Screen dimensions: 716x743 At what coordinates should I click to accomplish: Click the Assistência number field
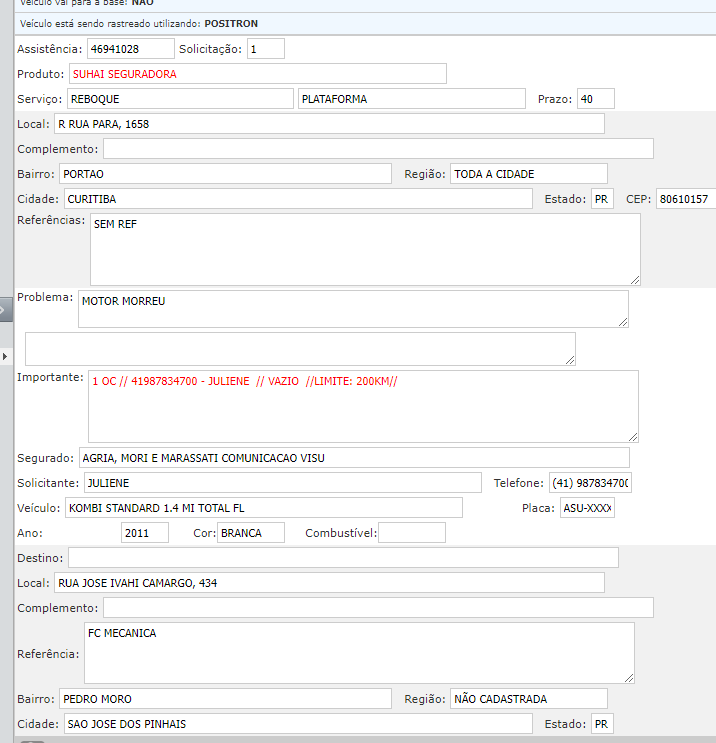[x=130, y=49]
